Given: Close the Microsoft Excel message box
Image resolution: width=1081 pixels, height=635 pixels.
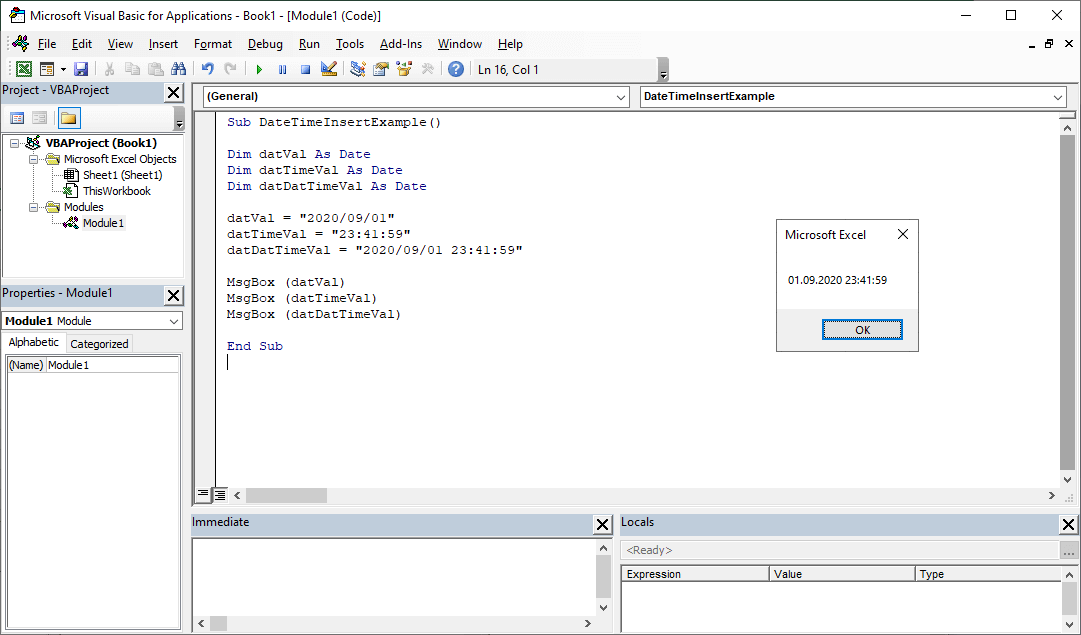Looking at the screenshot, I should (902, 234).
